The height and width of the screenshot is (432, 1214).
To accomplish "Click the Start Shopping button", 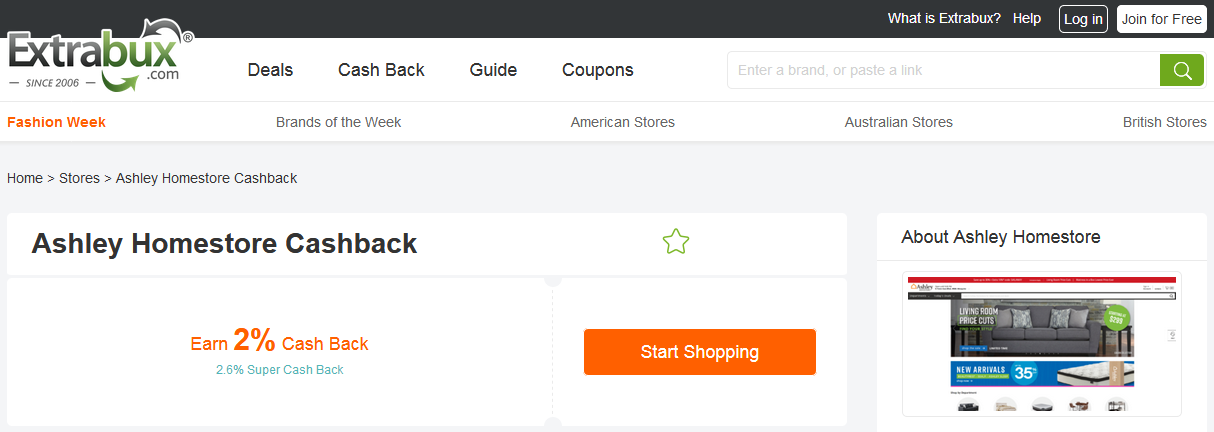I will (699, 352).
